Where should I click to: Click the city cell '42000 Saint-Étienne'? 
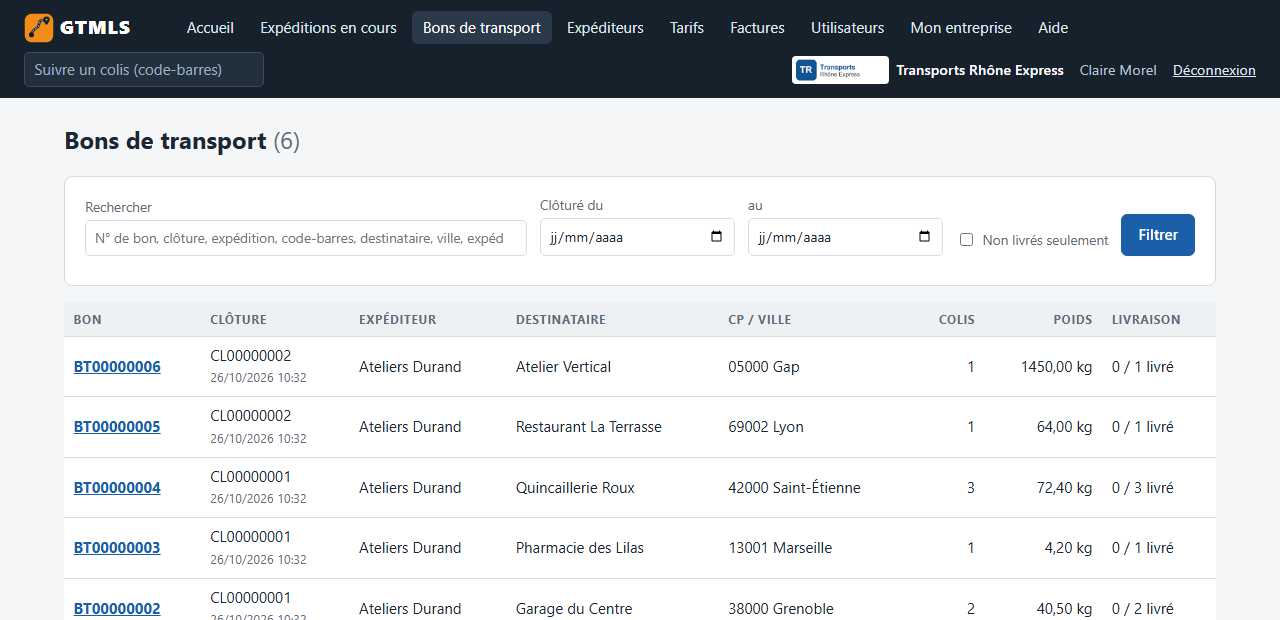[794, 488]
